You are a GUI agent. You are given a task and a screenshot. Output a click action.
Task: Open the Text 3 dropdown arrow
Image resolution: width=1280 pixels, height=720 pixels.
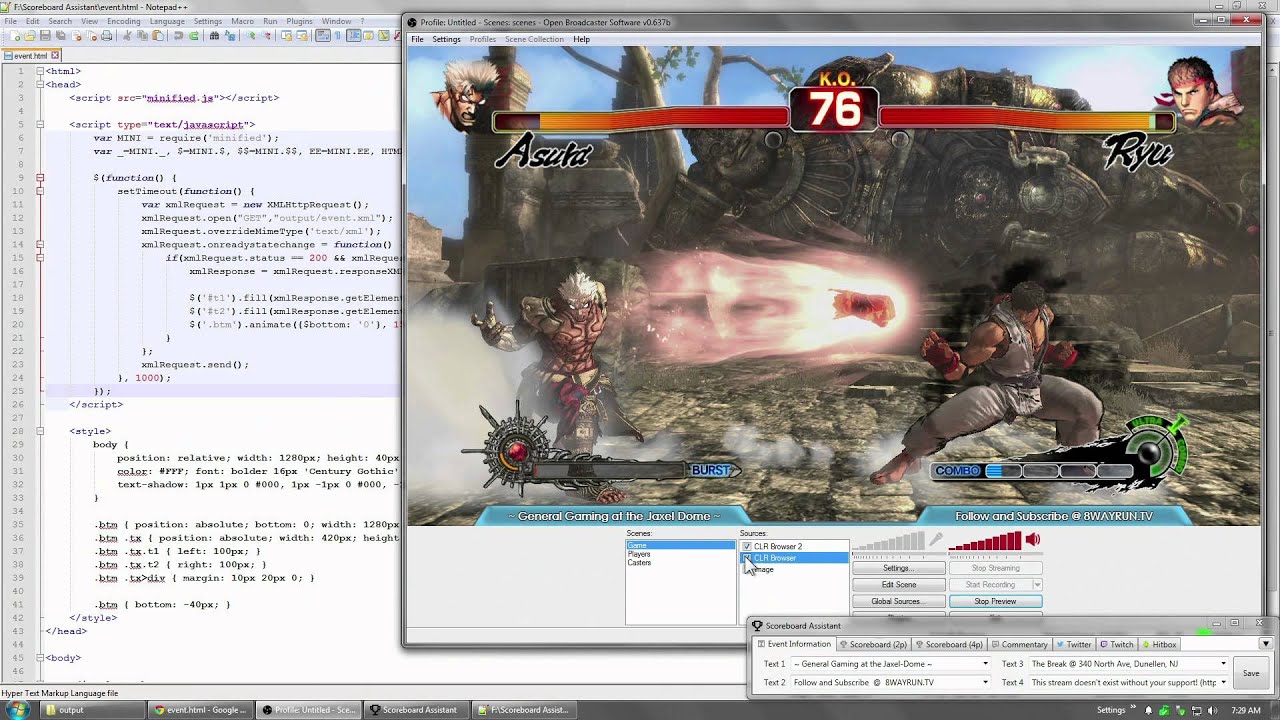[x=1223, y=664]
